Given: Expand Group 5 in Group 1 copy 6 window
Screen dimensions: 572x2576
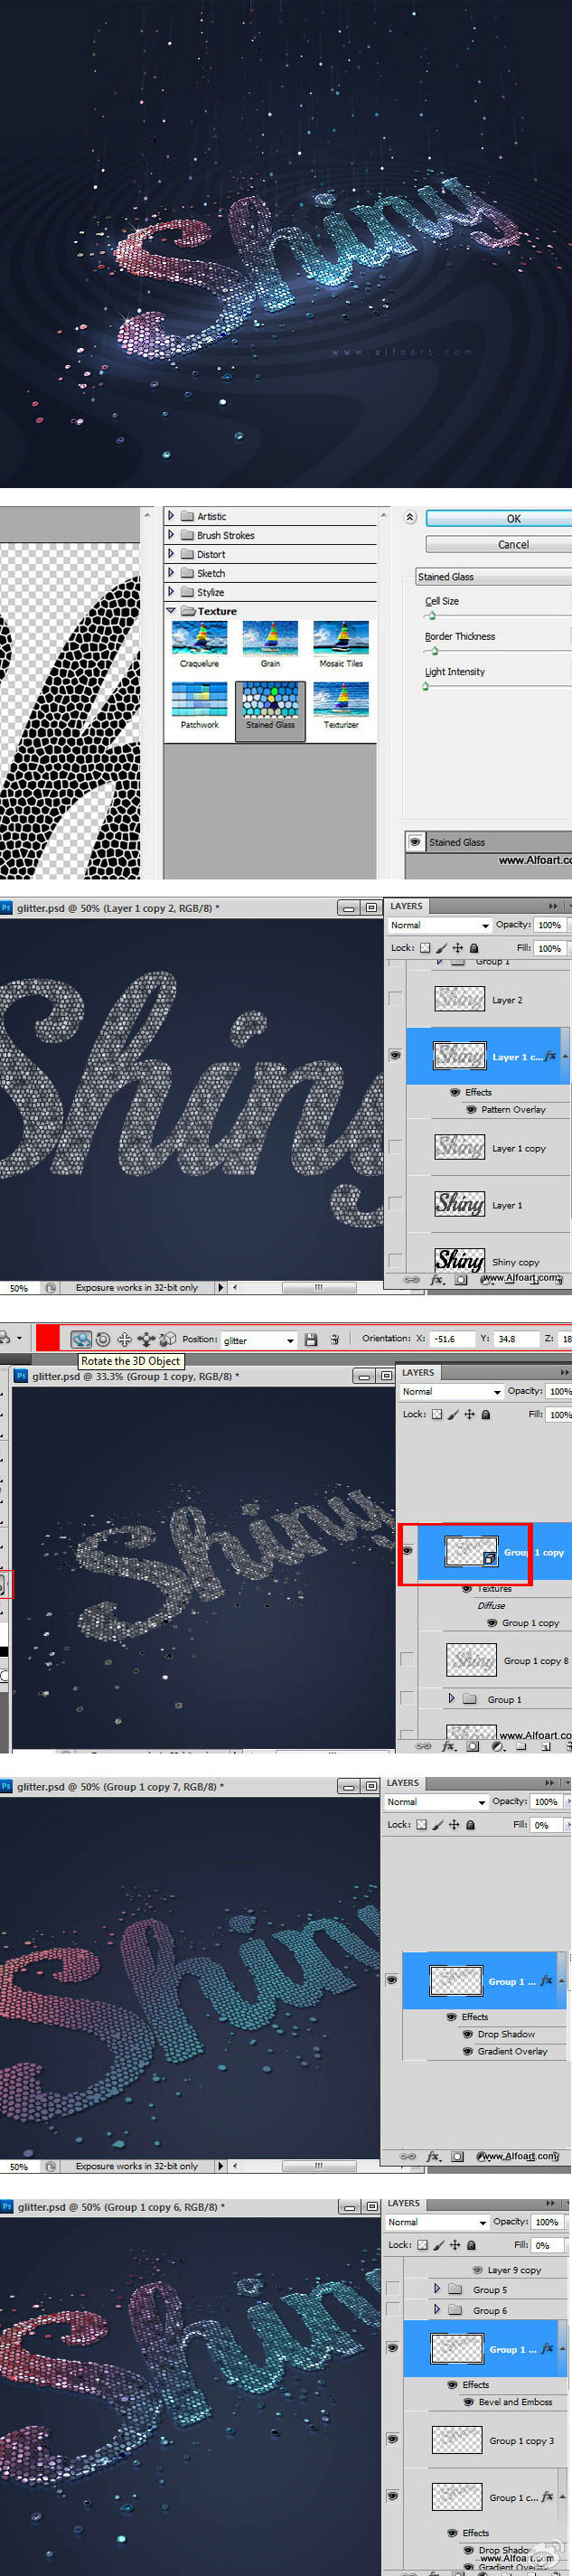Looking at the screenshot, I should (437, 2288).
